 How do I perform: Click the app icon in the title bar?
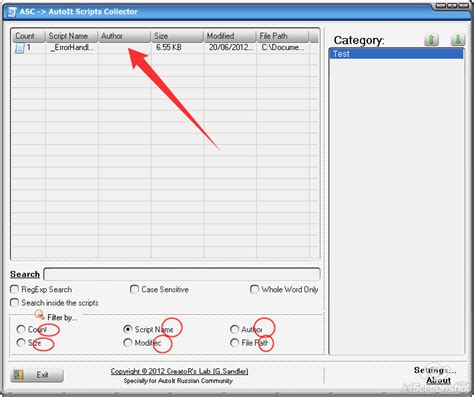(x=12, y=12)
